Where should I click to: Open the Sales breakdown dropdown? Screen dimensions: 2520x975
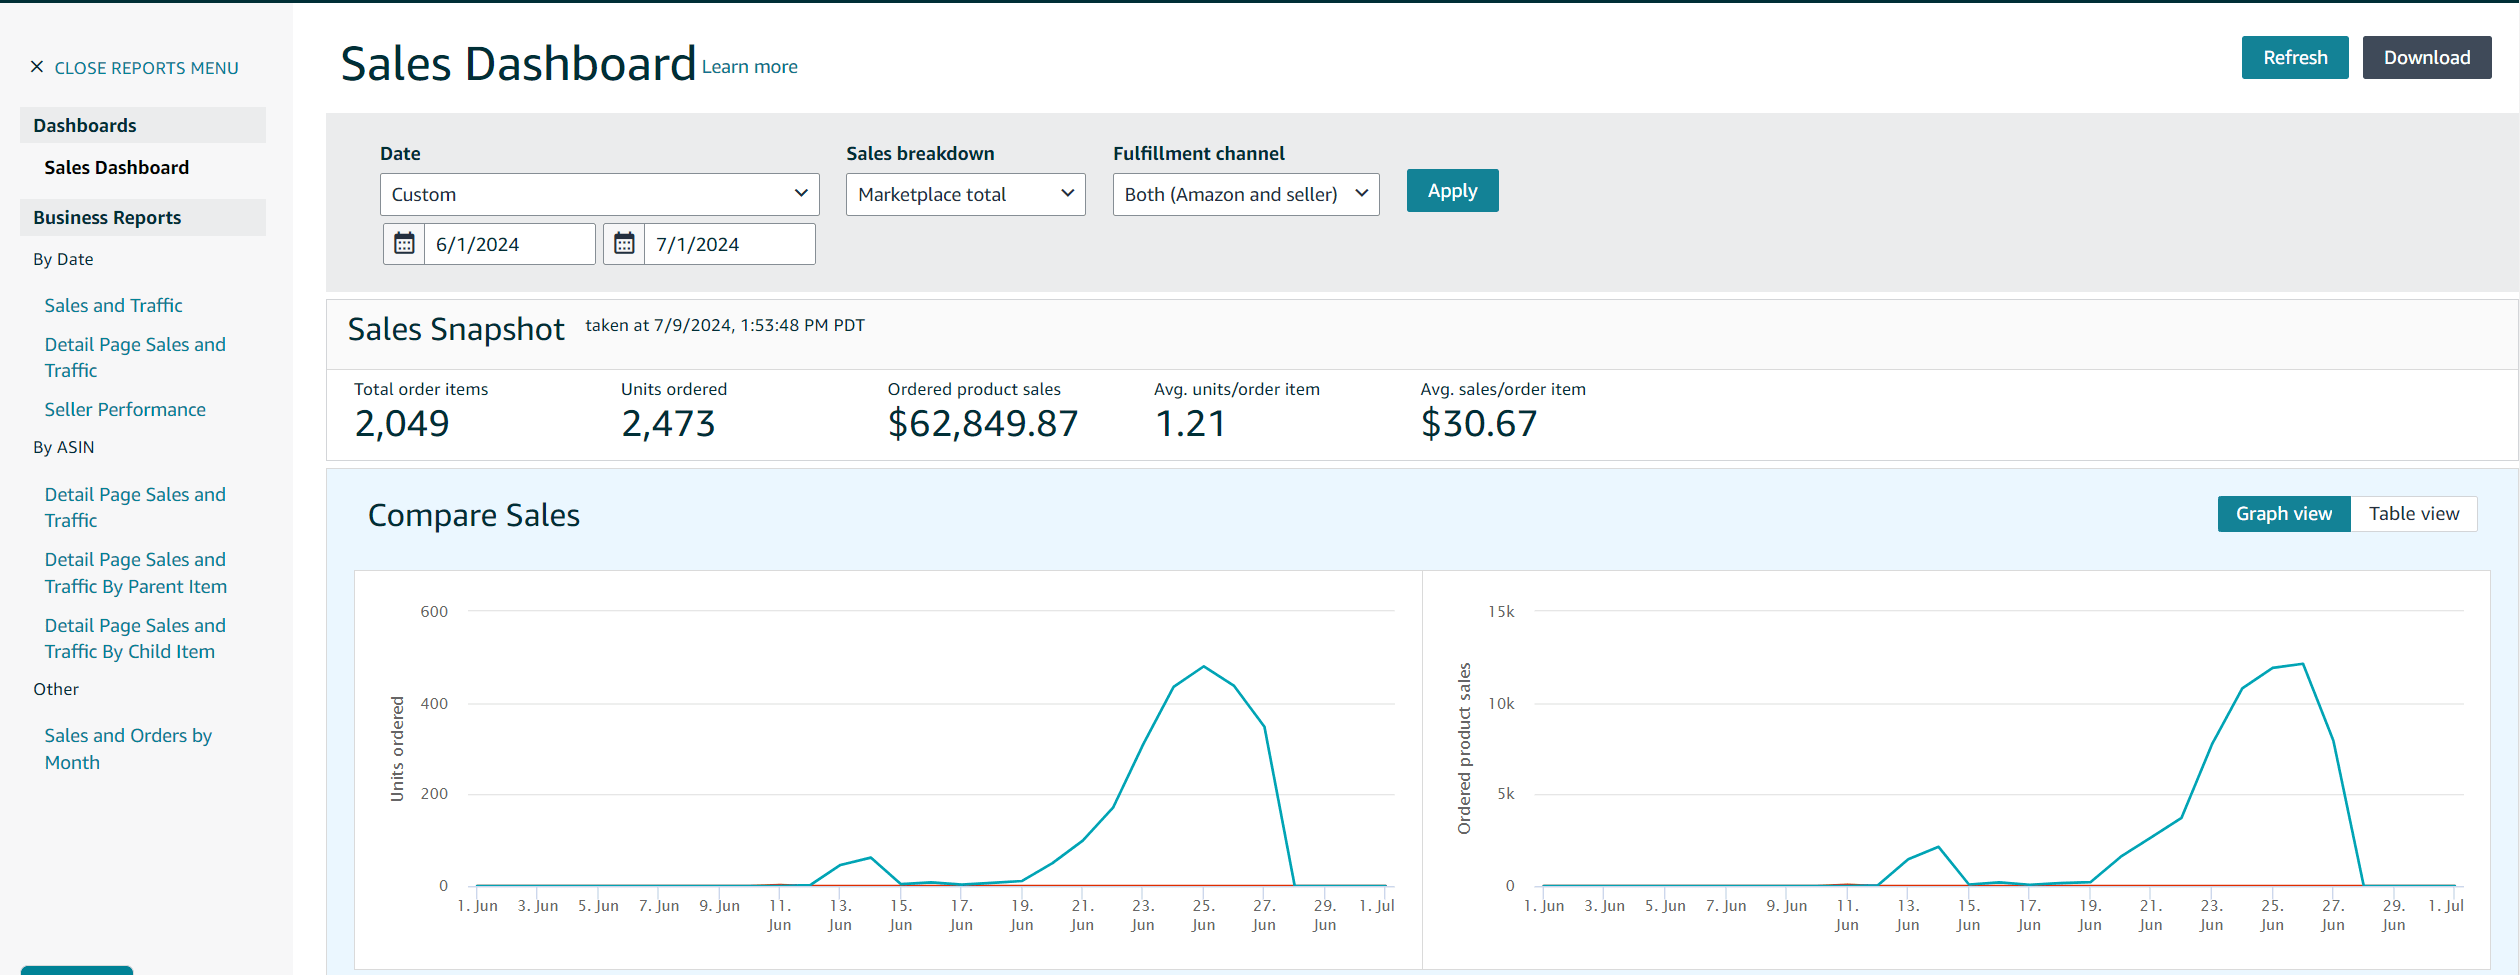[965, 194]
